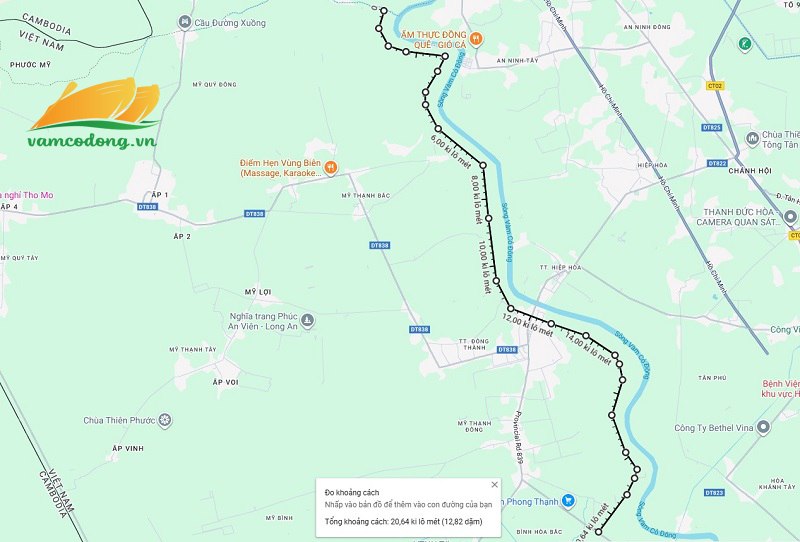Select route node by the 6,00 ki lô mét label
Screen dimensions: 800x542
pyautogui.click(x=438, y=129)
